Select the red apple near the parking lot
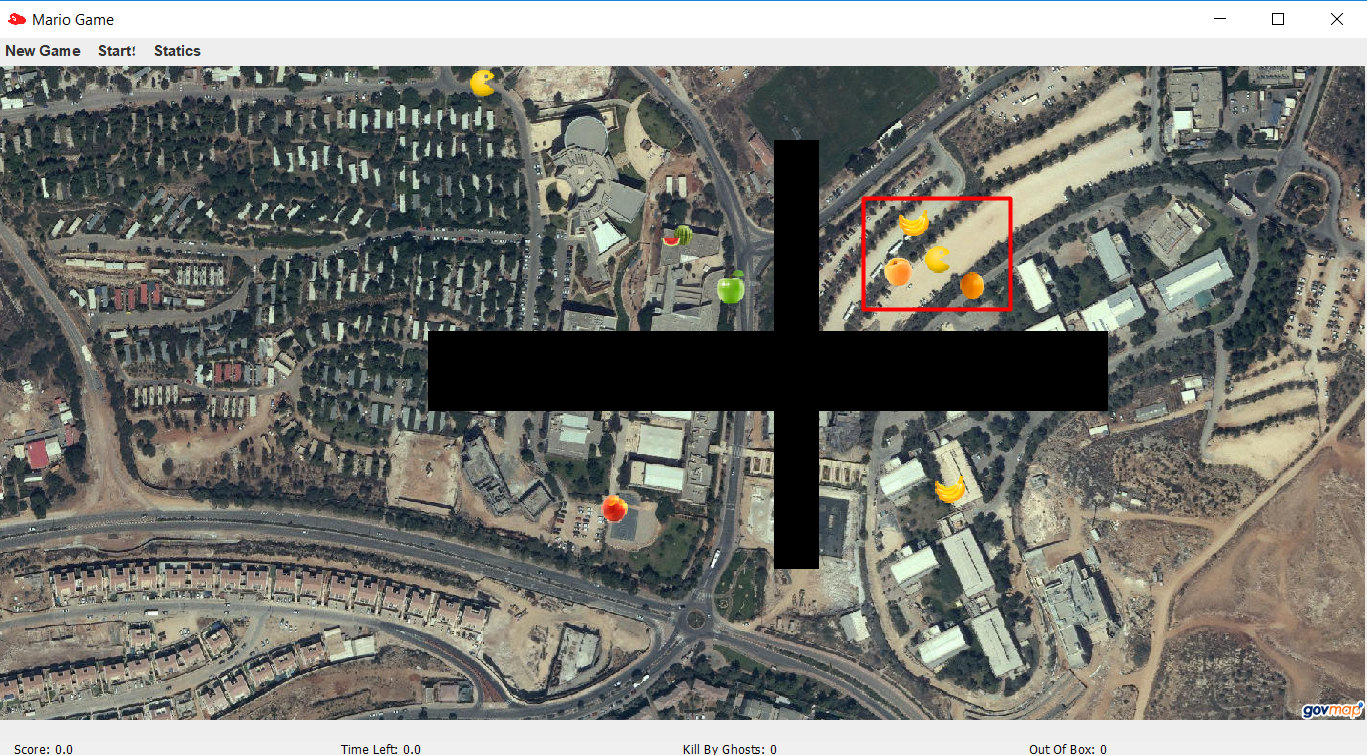Image resolution: width=1367 pixels, height=755 pixels. (615, 509)
